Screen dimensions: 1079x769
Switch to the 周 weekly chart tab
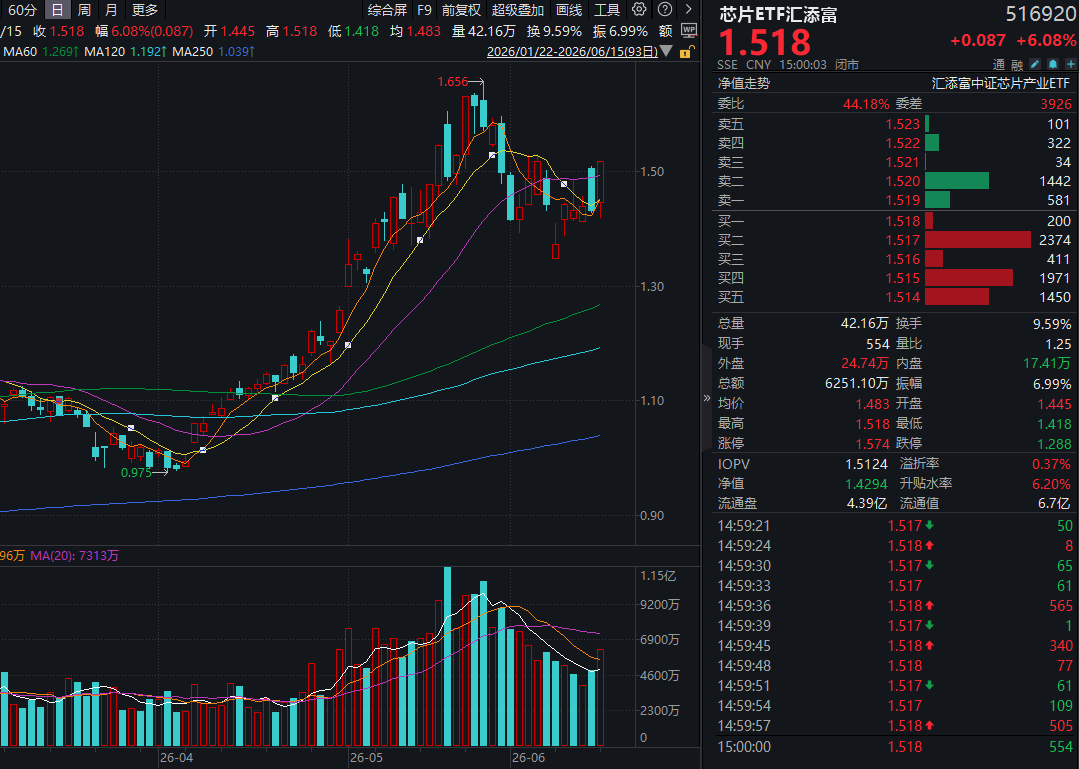[84, 10]
